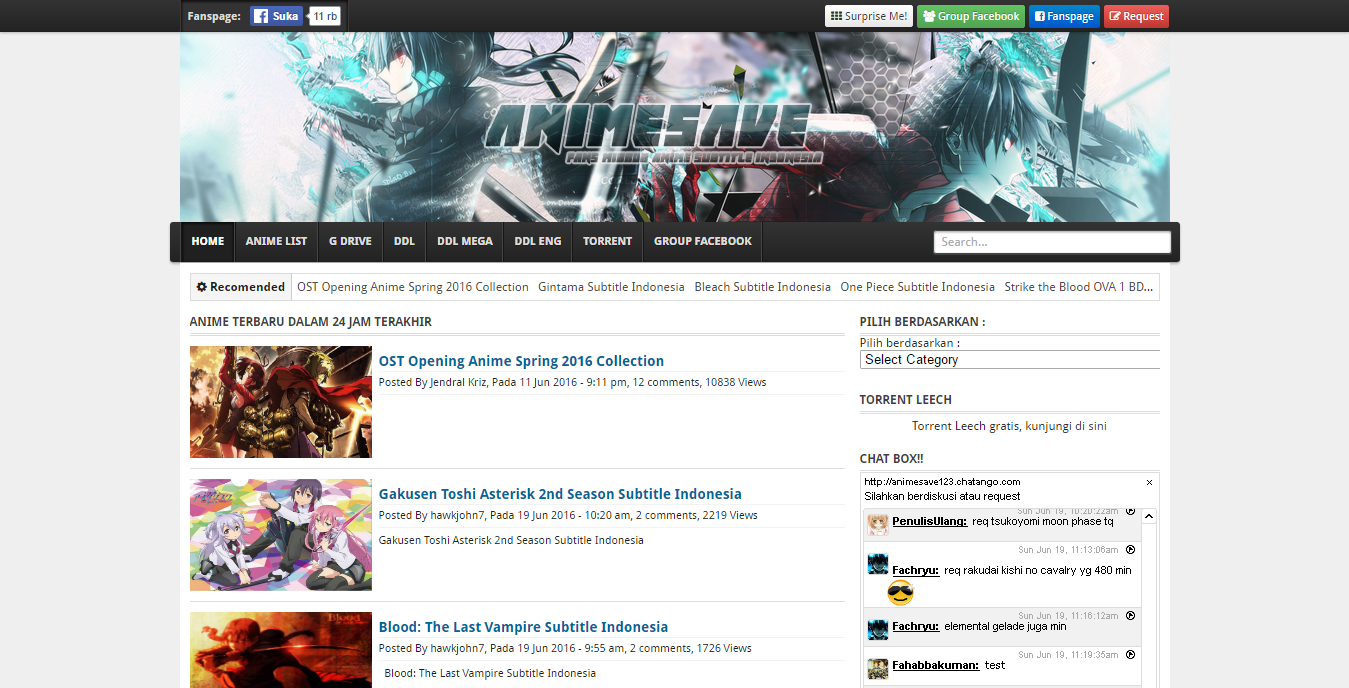The height and width of the screenshot is (688, 1349).
Task: Open recommended link Bleach Subtitle Indonesia
Action: click(x=762, y=287)
